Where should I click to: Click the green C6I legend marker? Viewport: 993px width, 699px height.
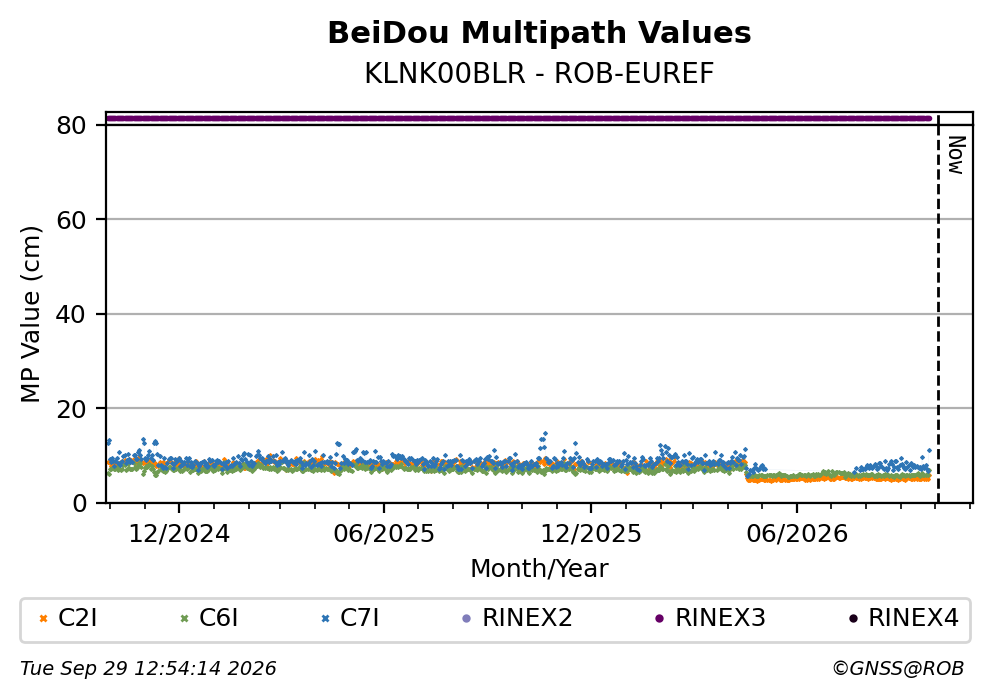point(184,619)
